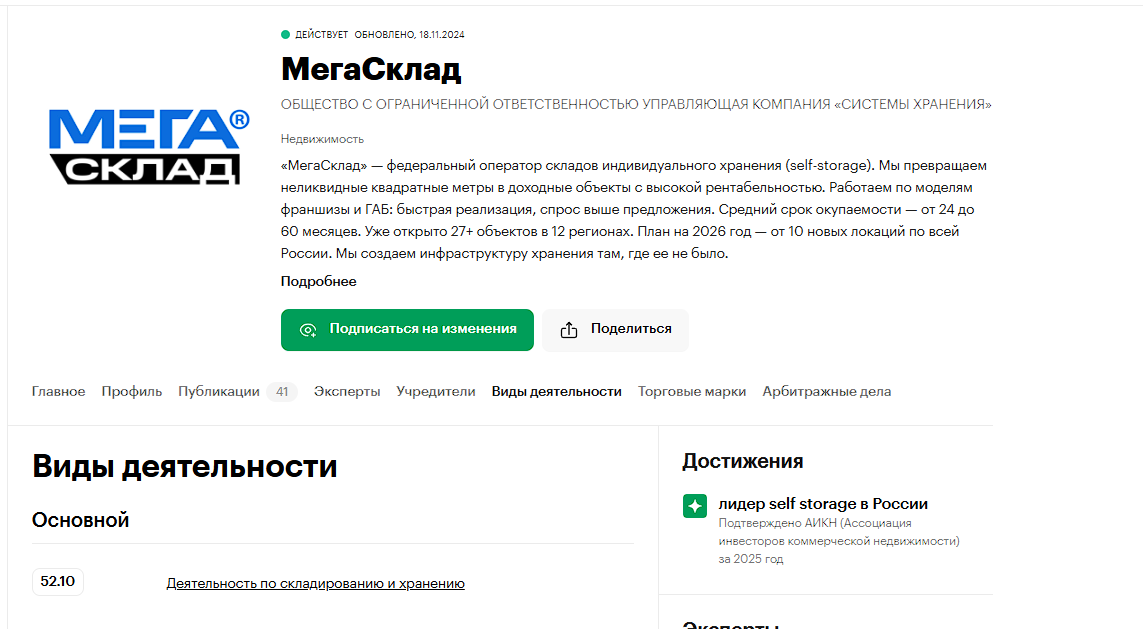
Task: Click the green subscription bell icon
Action: point(306,330)
